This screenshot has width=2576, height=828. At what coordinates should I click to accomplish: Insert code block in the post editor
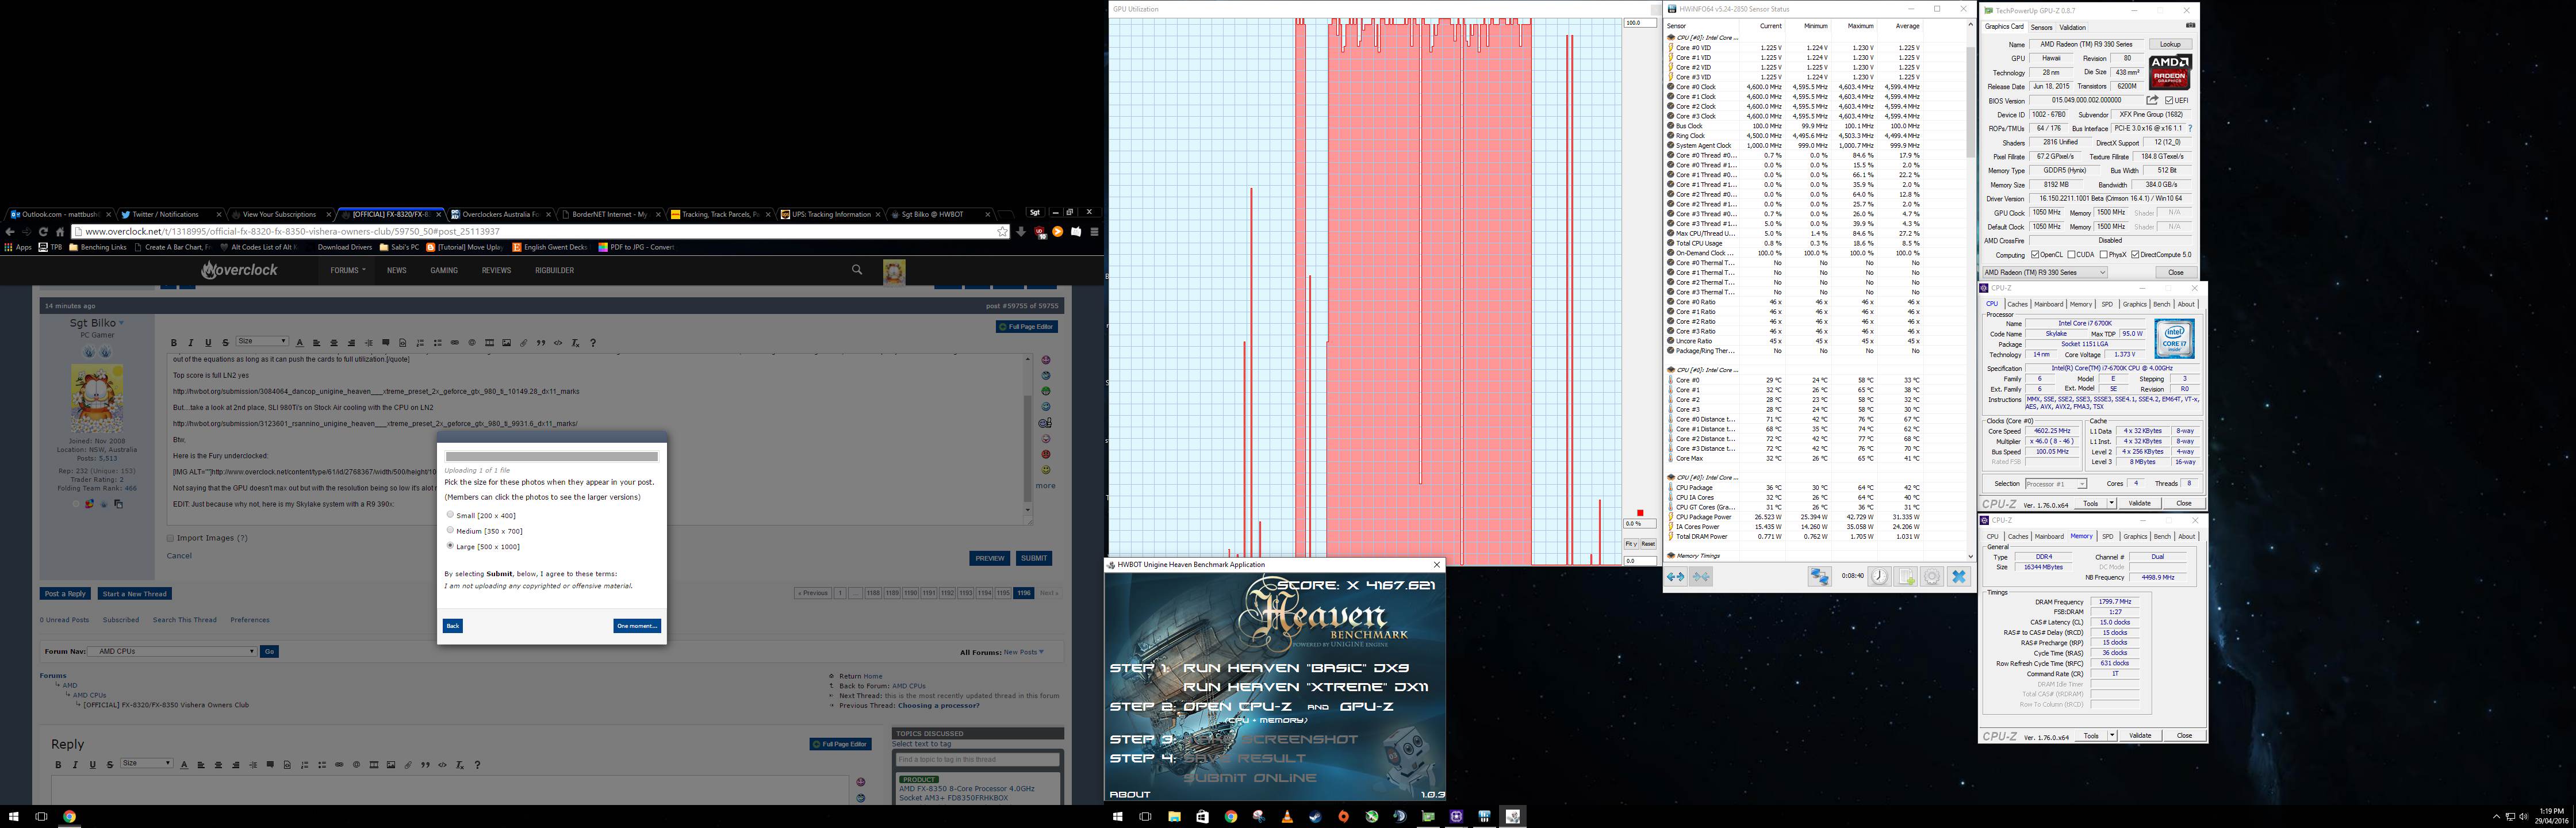(x=558, y=343)
